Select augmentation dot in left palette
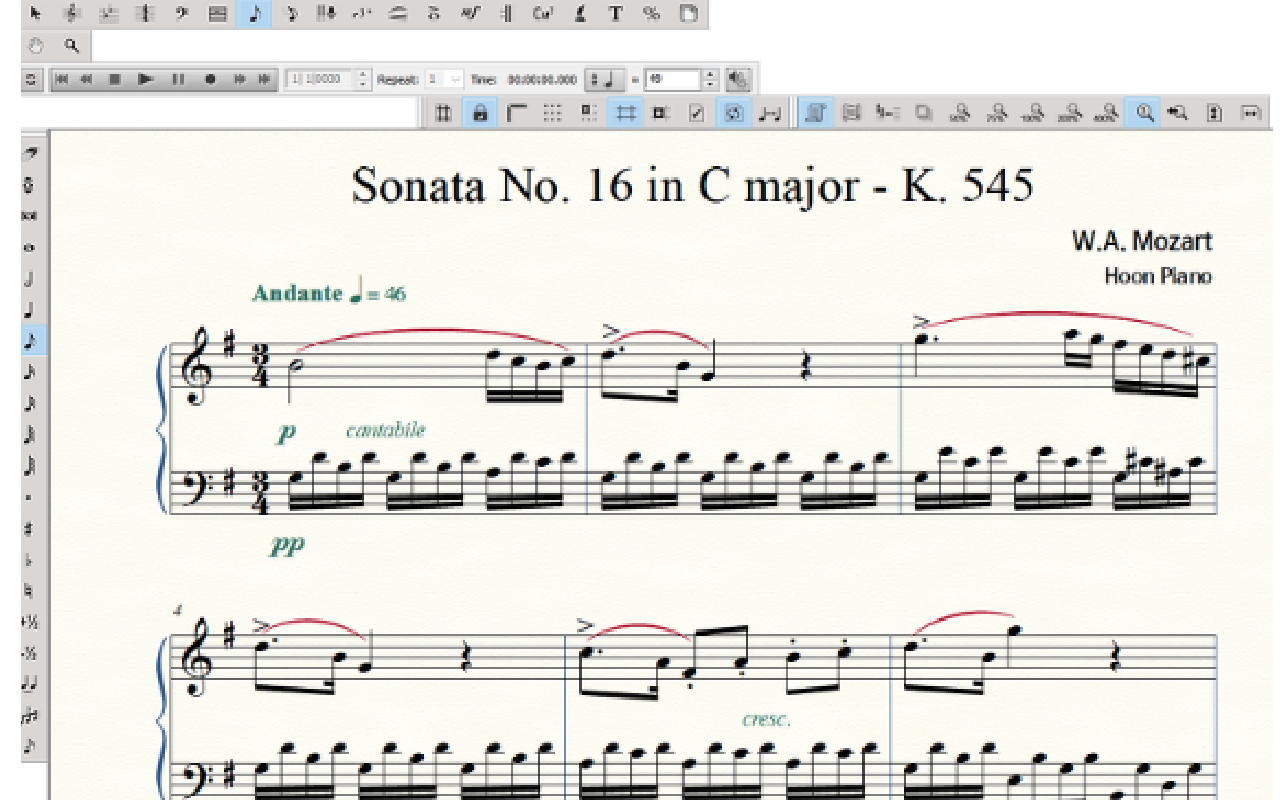 tap(30, 497)
